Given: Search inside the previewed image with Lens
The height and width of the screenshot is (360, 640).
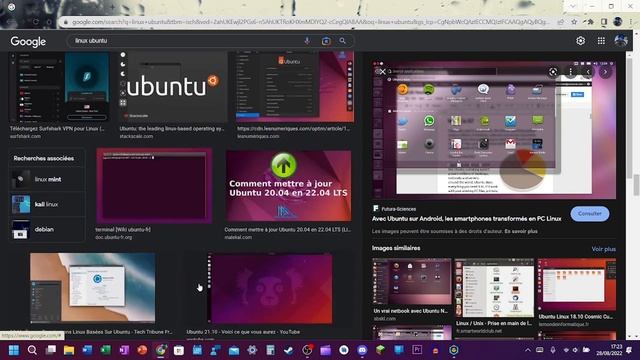Looking at the screenshot, I should [553, 72].
